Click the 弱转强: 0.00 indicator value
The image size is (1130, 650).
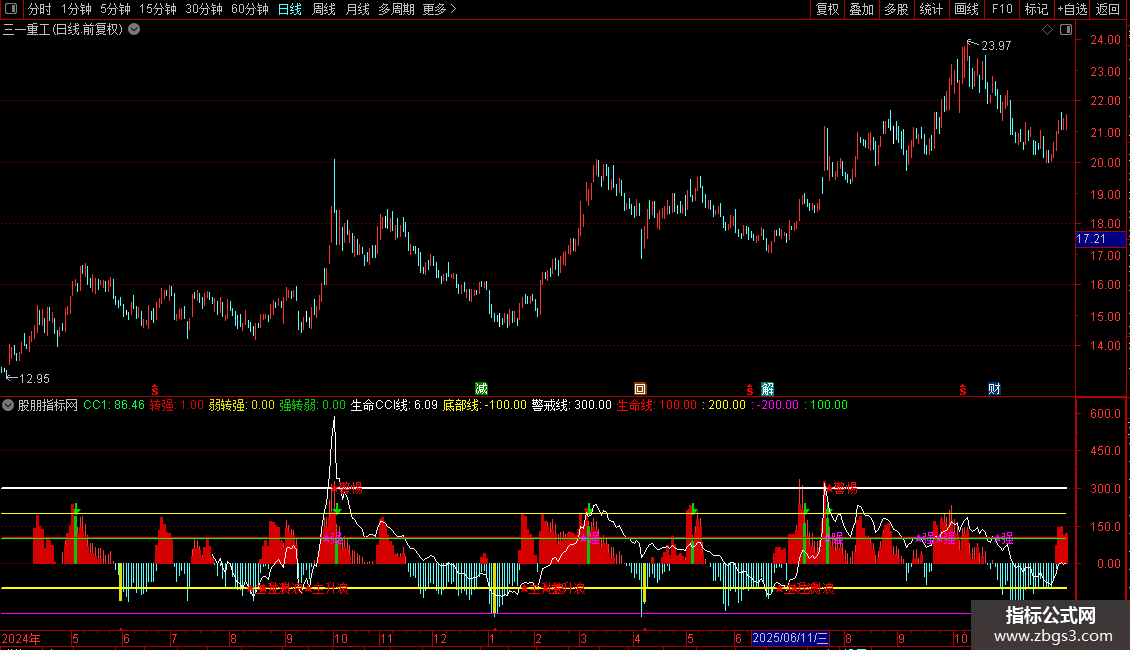[241, 405]
